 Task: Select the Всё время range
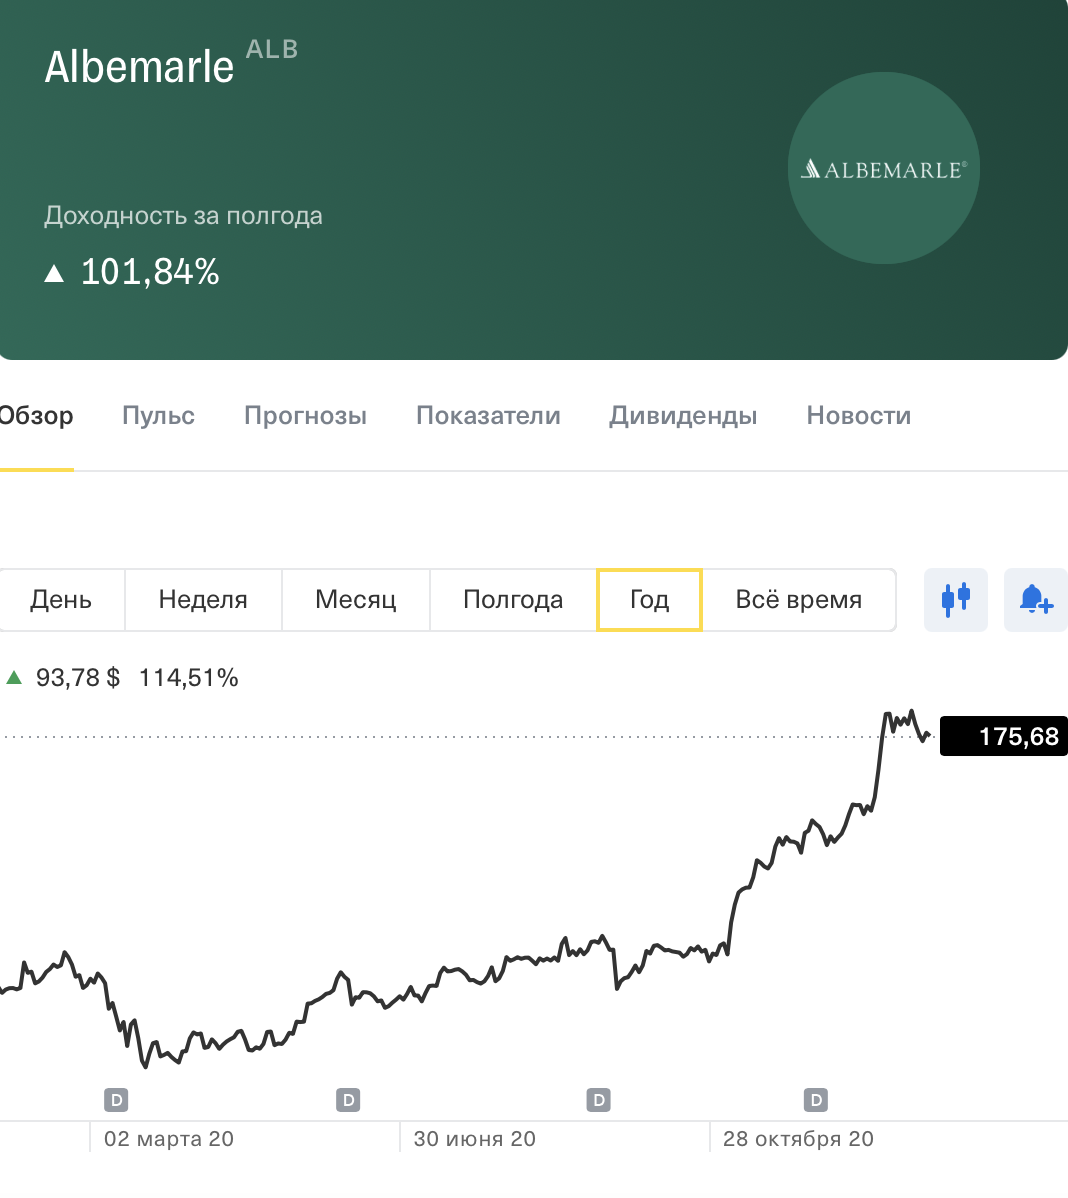coord(798,600)
